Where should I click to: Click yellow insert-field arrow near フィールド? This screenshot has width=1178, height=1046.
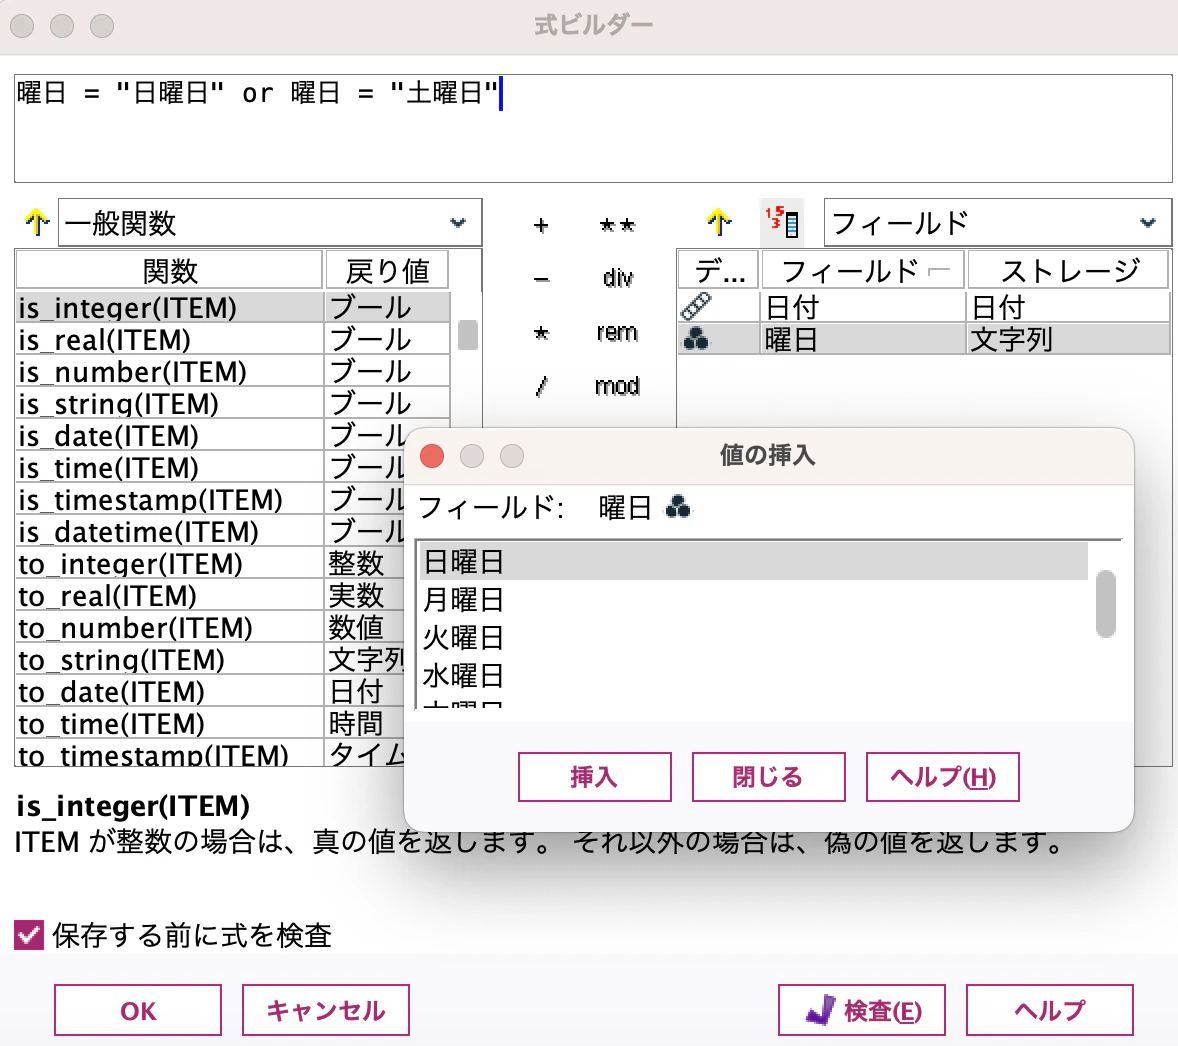719,222
